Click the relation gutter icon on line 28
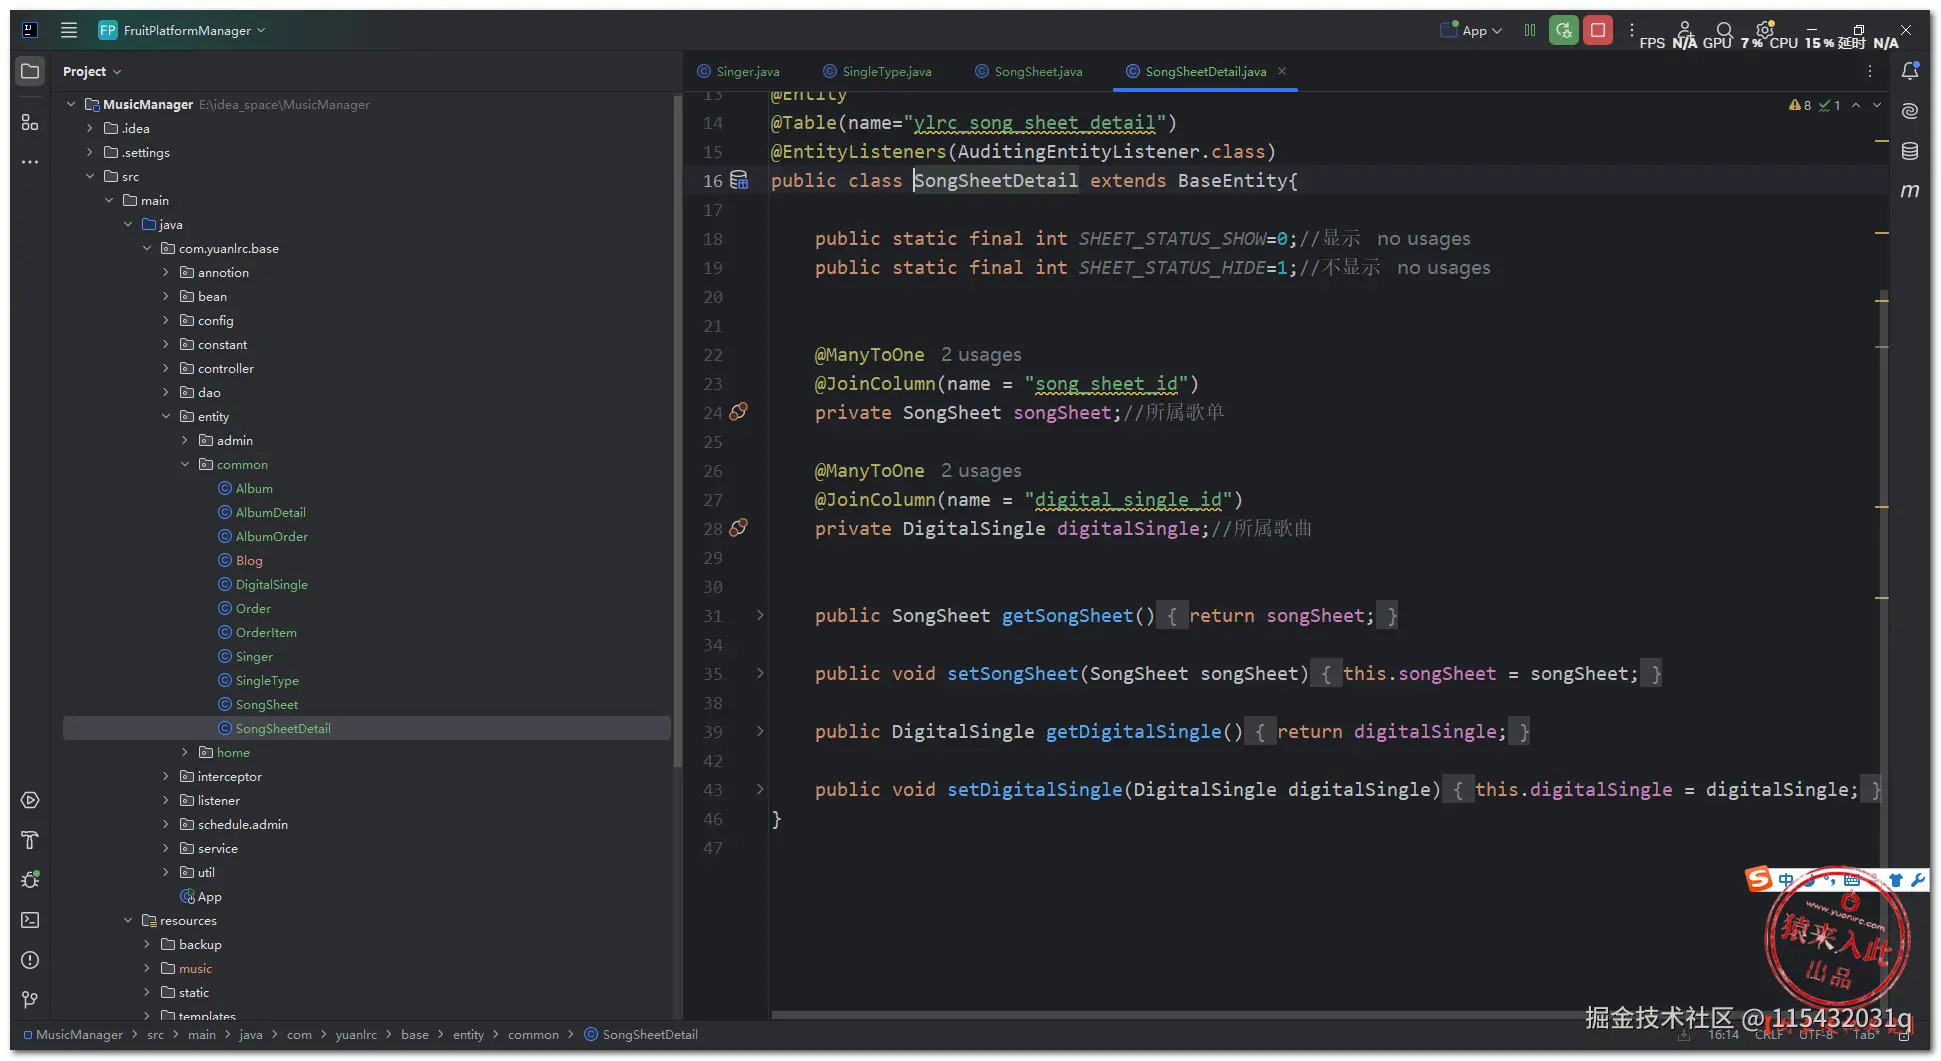Screen dimensions: 1941x1061 tap(739, 528)
